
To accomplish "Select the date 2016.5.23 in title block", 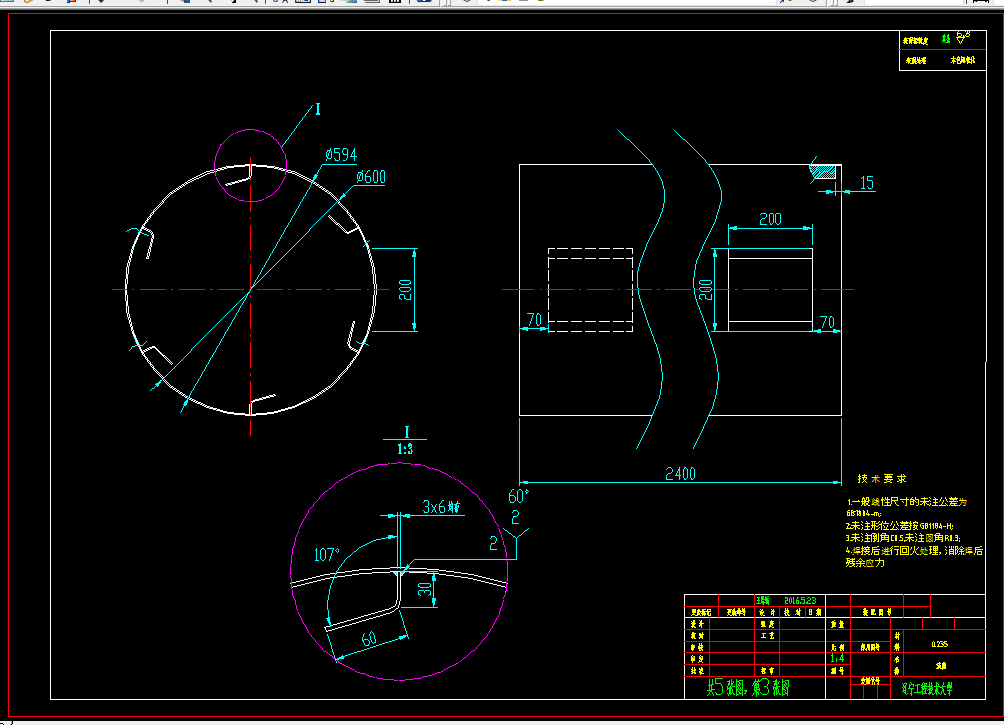I will pyautogui.click(x=800, y=601).
